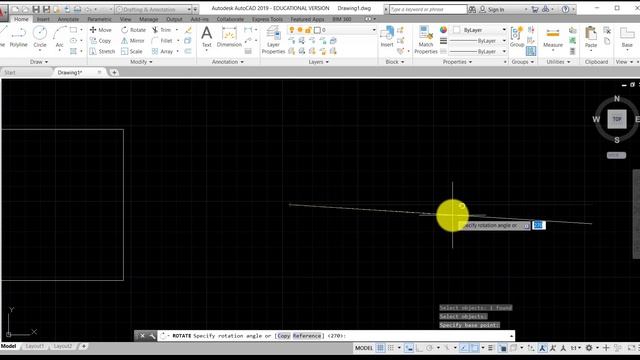The height and width of the screenshot is (360, 640).
Task: Open the Measure utility
Action: tap(553, 37)
